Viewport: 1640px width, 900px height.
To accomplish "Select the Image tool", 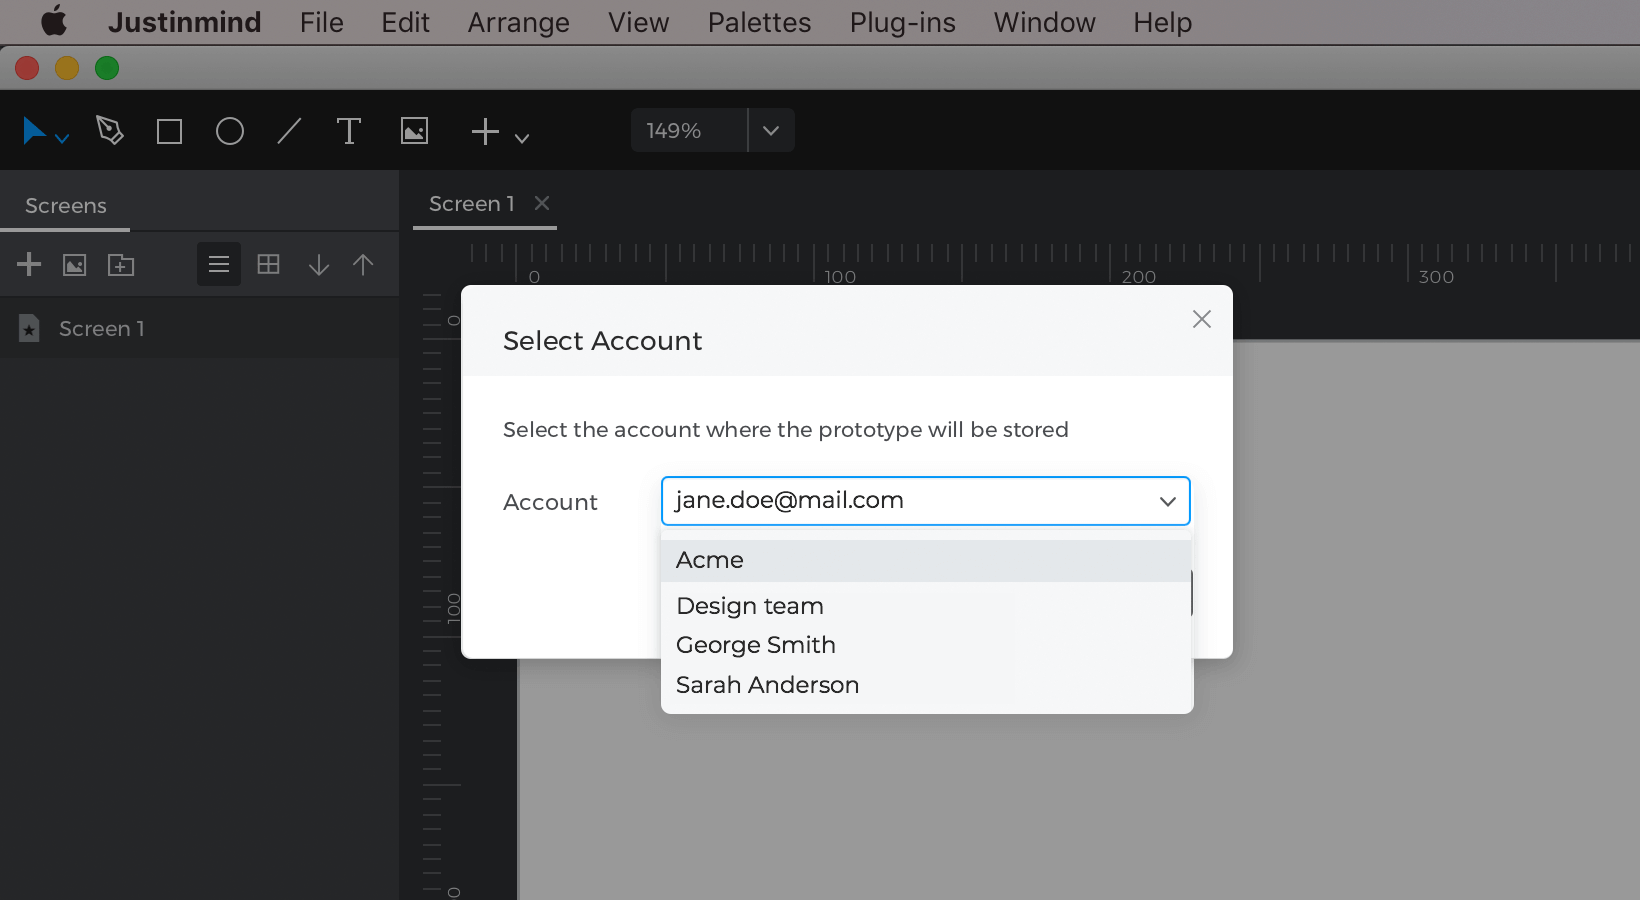I will tap(414, 131).
